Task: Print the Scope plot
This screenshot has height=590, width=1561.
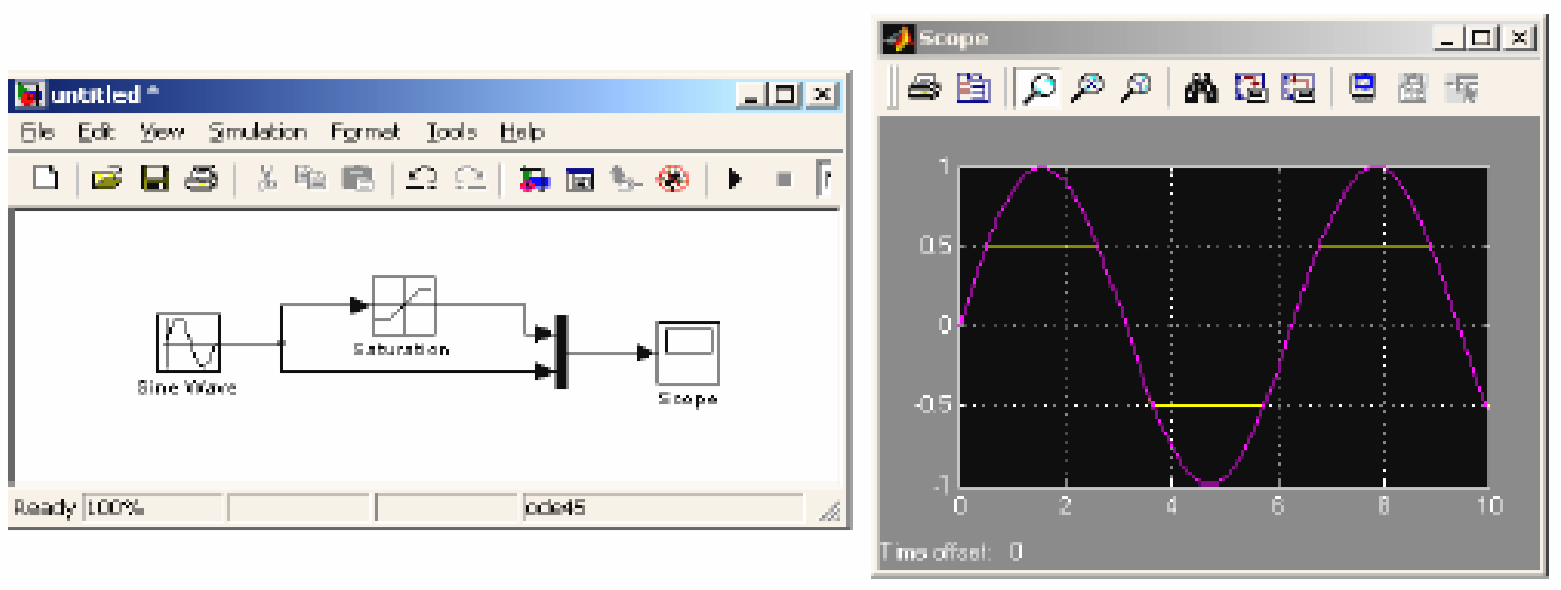Action: [924, 89]
